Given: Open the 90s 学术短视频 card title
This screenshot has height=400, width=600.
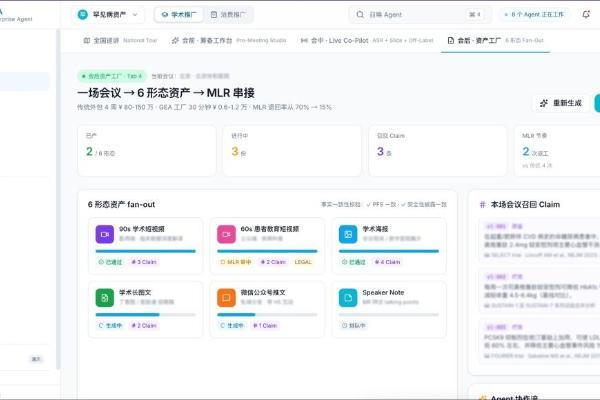Looking at the screenshot, I should click(142, 229).
